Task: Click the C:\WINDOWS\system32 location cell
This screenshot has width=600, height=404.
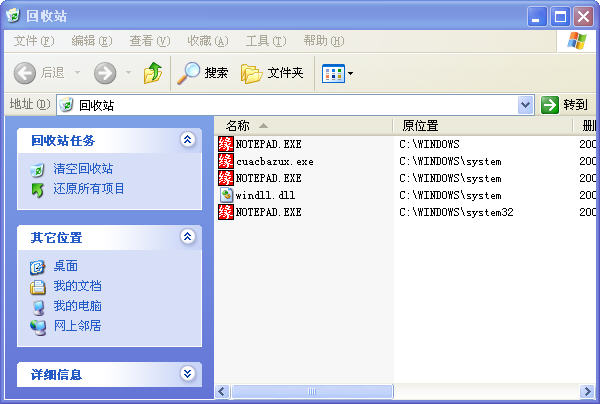Action: pyautogui.click(x=456, y=212)
